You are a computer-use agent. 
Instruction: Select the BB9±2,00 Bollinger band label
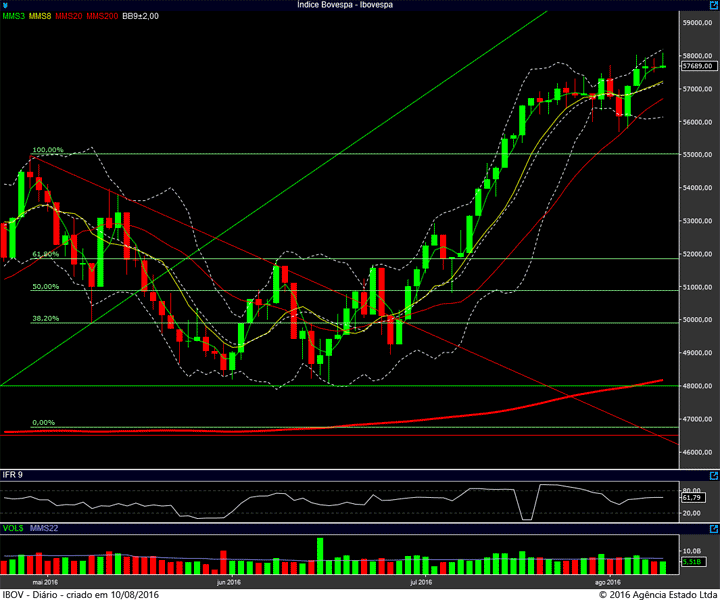click(141, 16)
